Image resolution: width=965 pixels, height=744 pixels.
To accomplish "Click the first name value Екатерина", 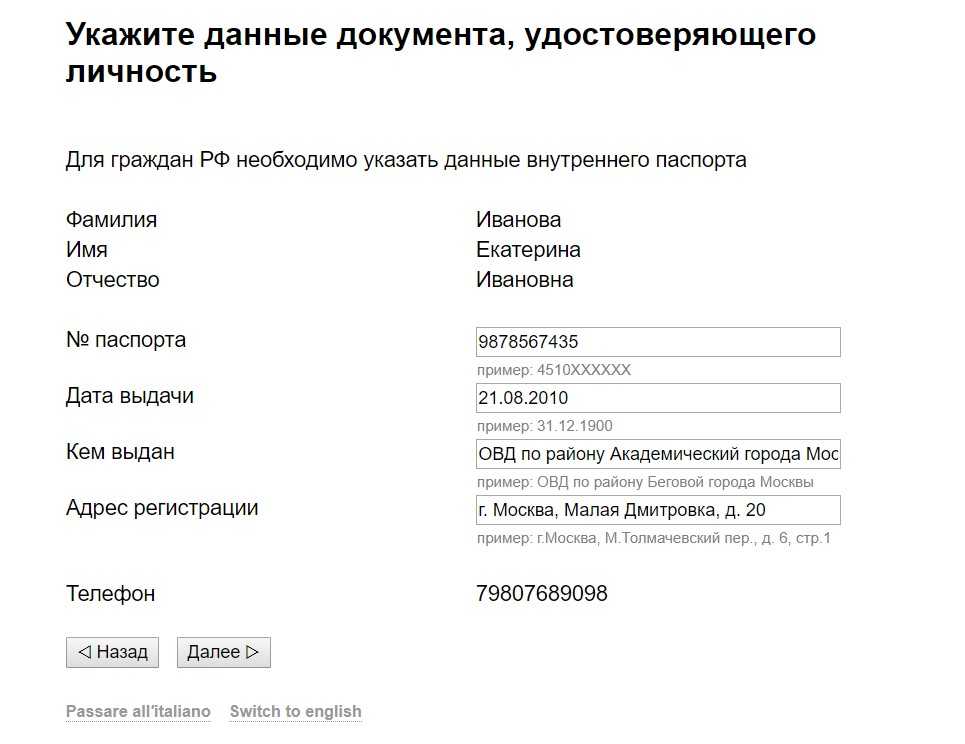I will [528, 250].
